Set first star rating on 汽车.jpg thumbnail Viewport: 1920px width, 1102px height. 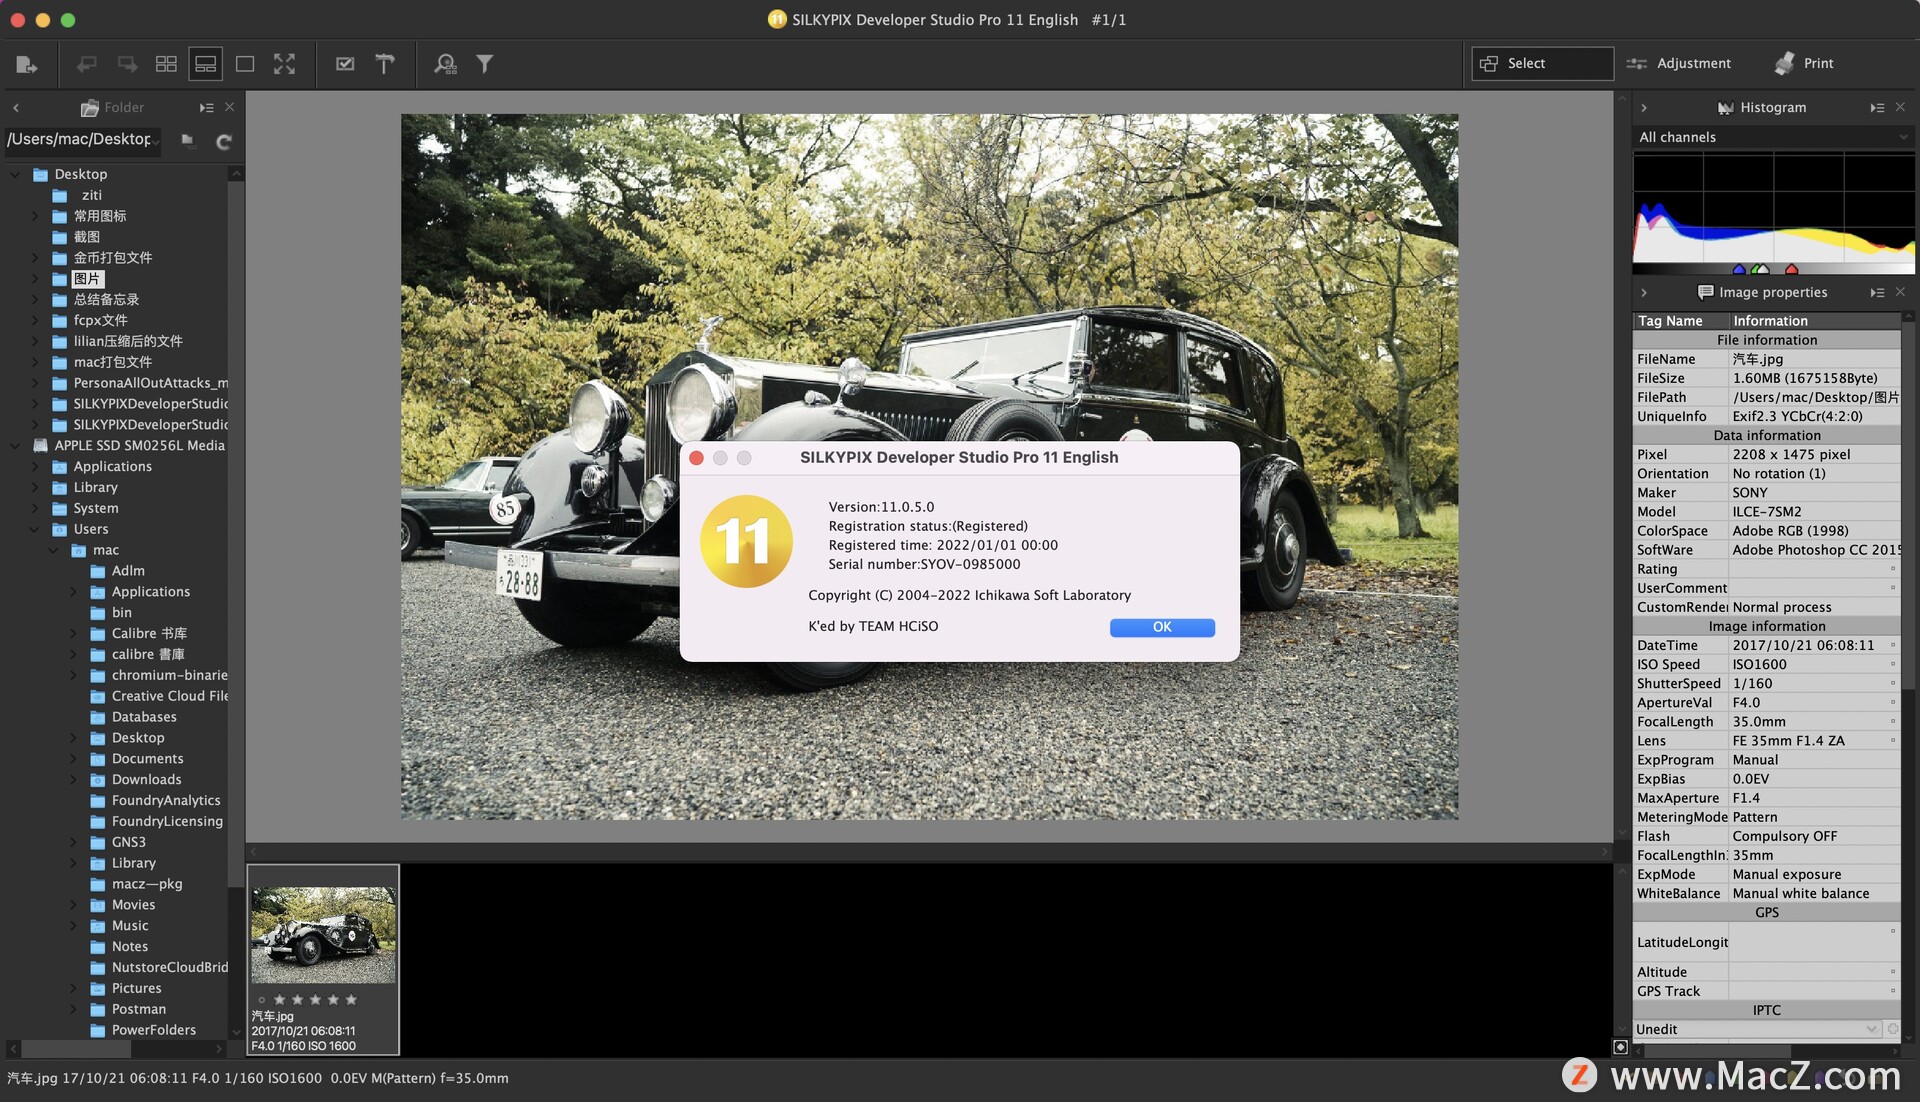[279, 999]
